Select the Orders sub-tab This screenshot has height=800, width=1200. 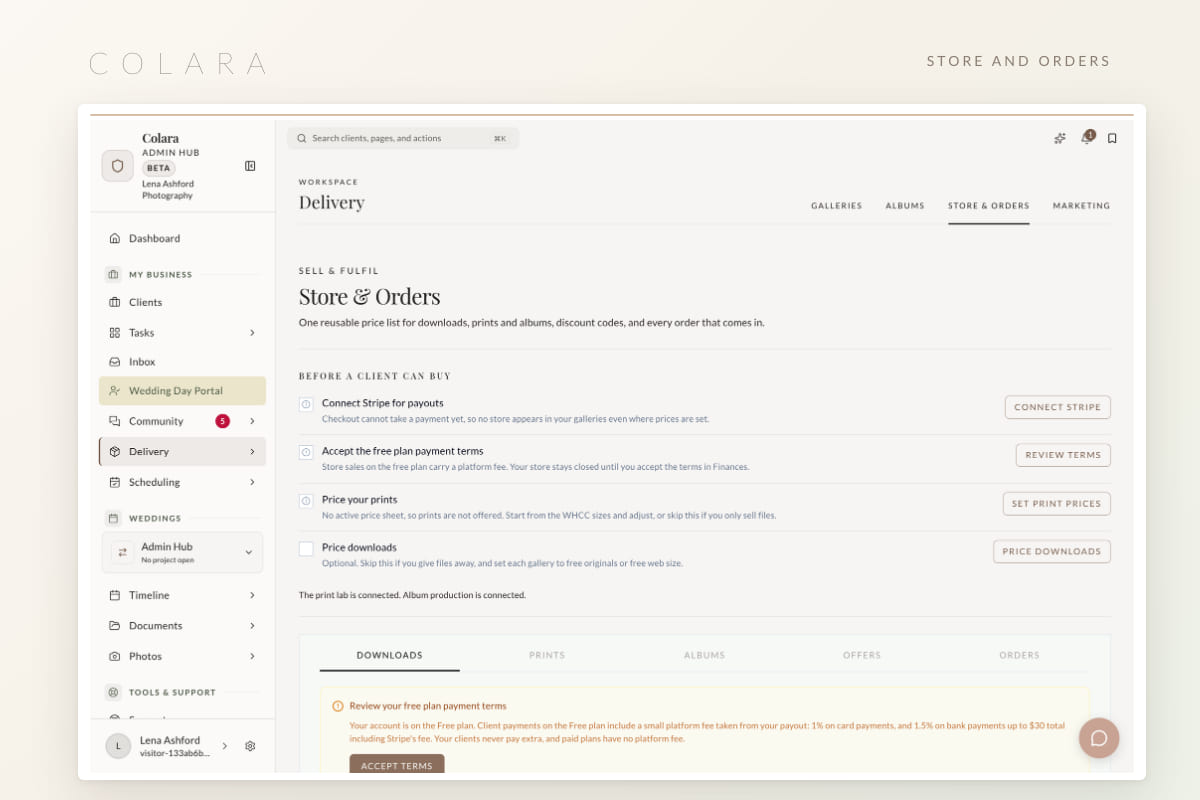pyautogui.click(x=1019, y=655)
